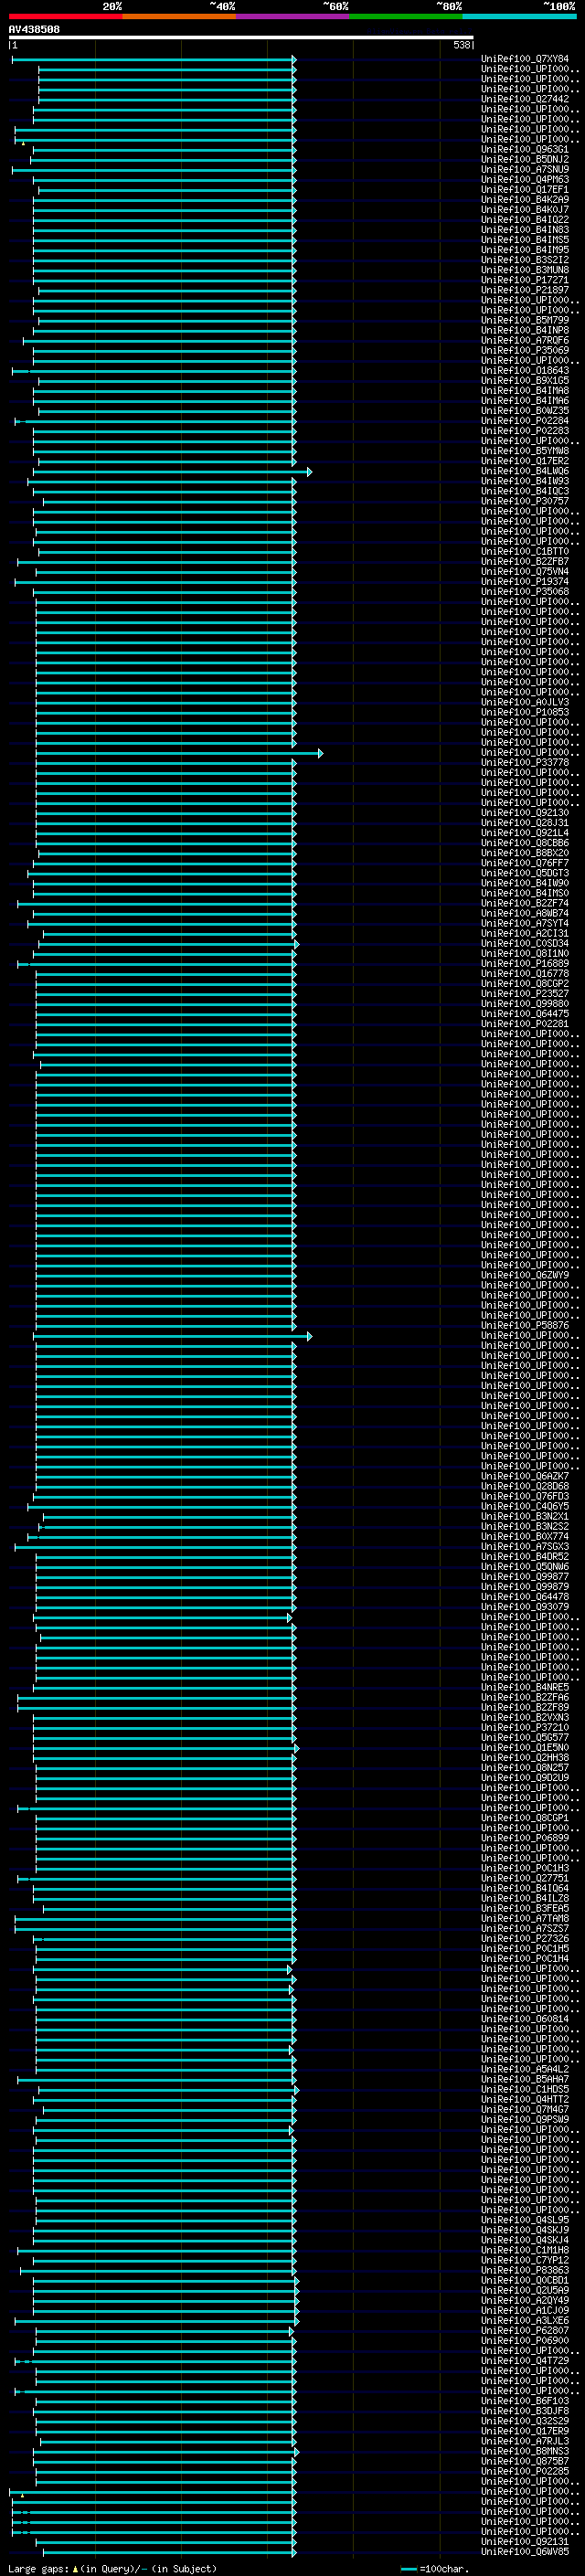Select UniRef100_P83863 label
585x2576 pixels.
[525, 2270]
